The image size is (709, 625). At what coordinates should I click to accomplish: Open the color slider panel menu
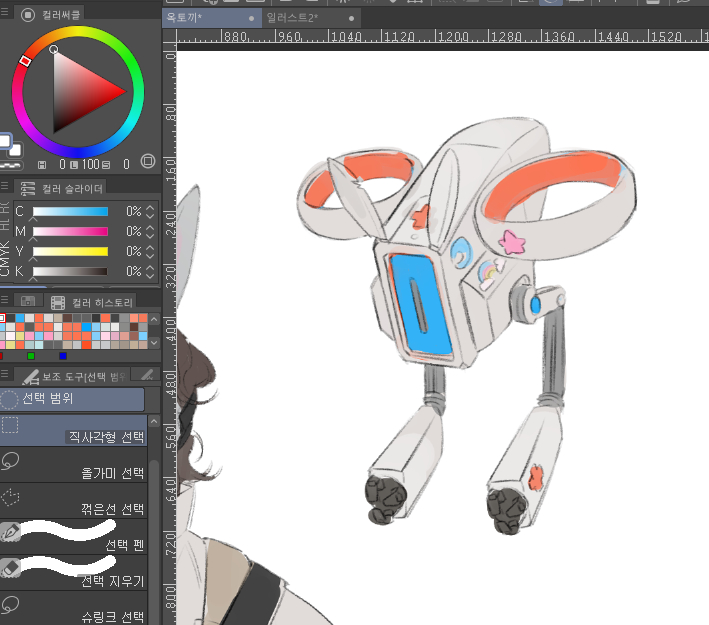point(6,188)
